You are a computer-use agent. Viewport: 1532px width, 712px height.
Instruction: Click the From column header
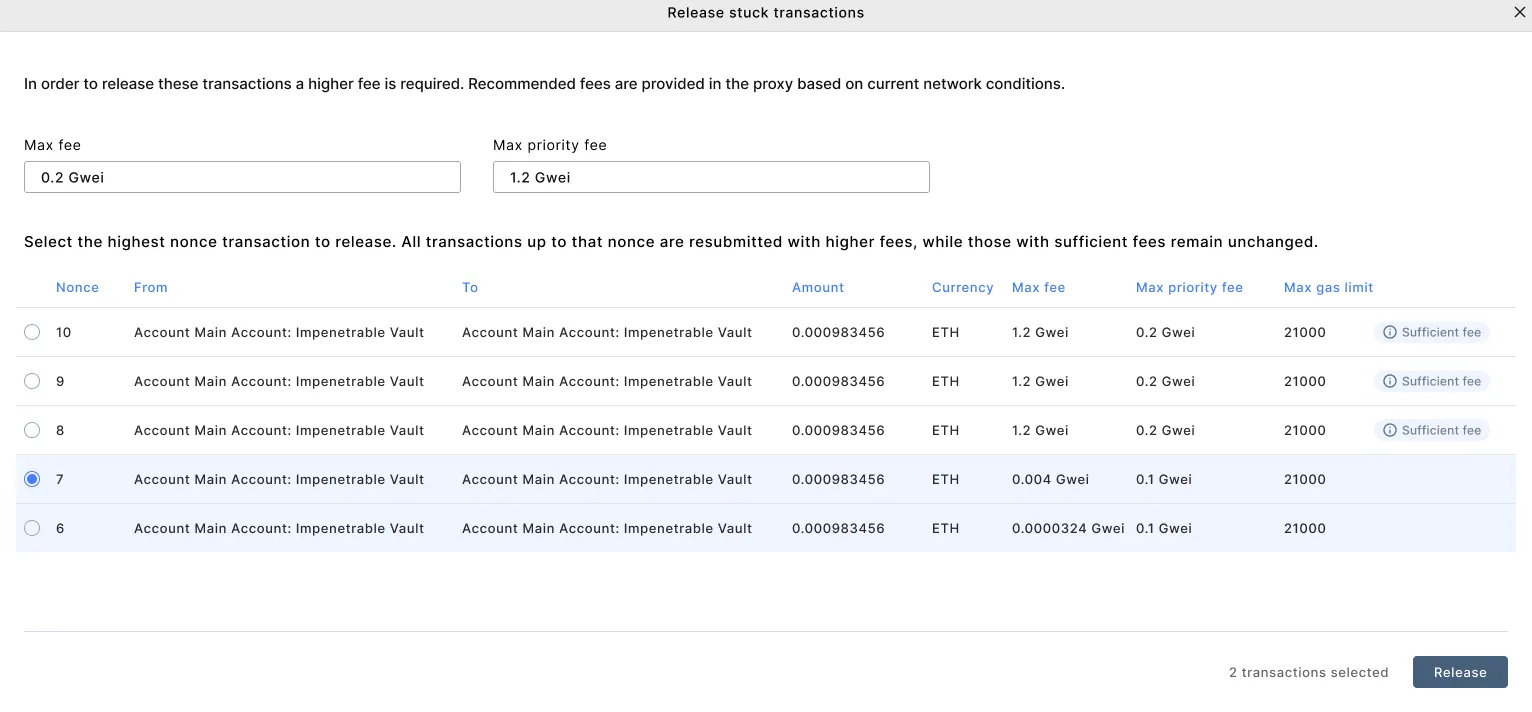[x=151, y=287]
